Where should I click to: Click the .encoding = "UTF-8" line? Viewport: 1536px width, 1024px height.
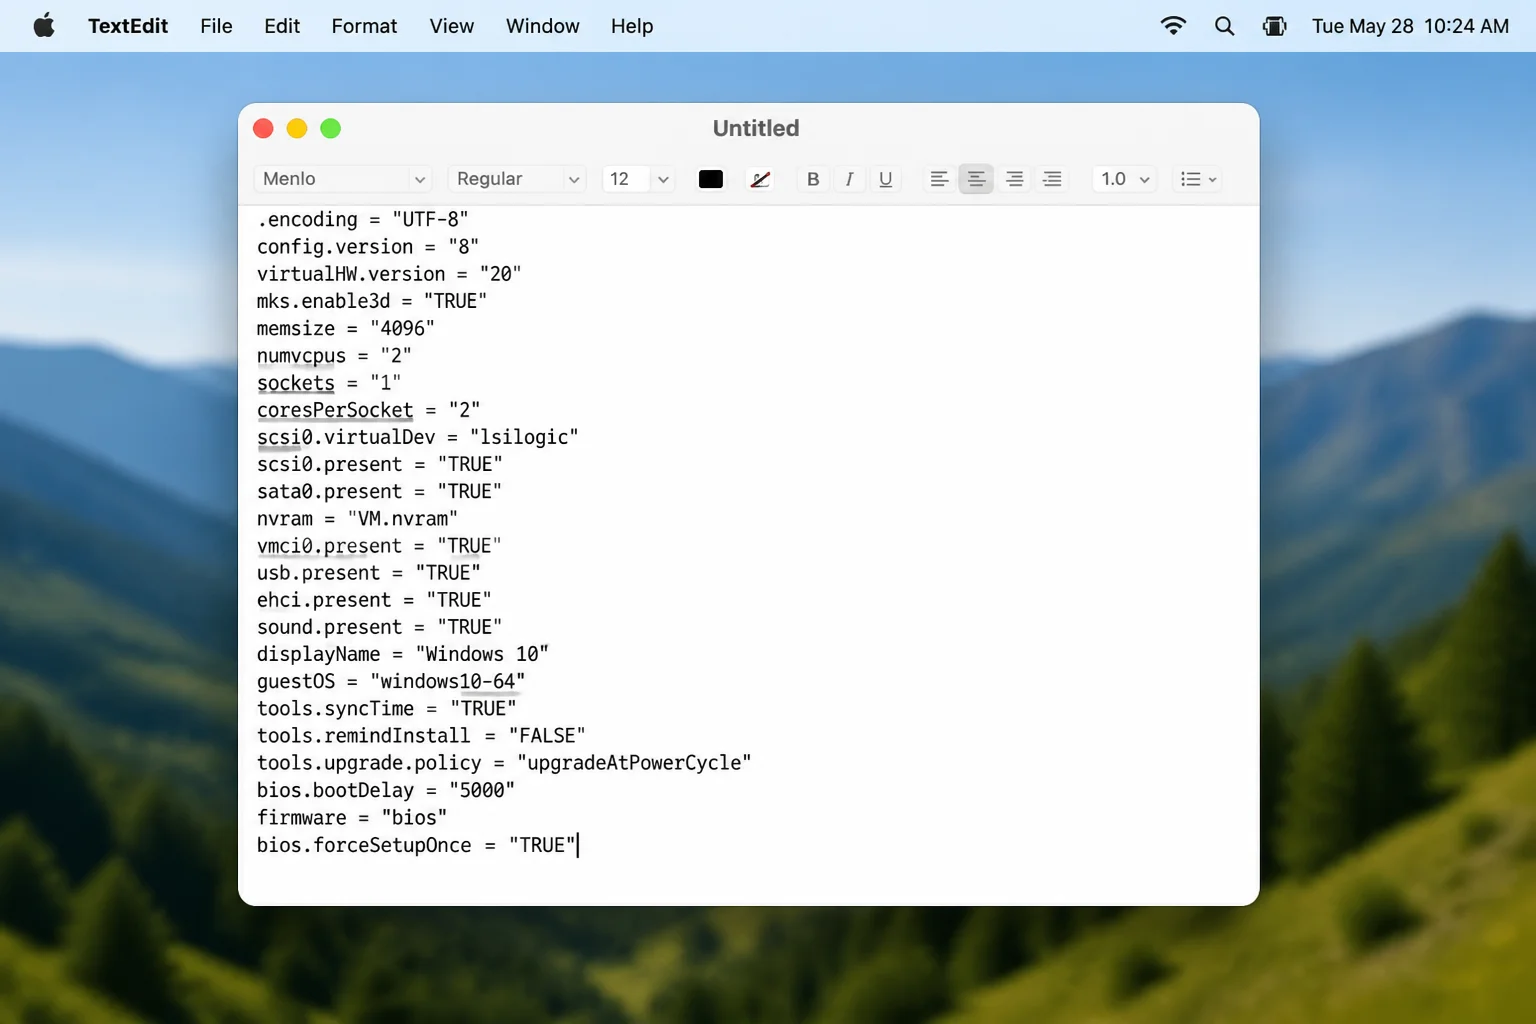click(x=363, y=219)
